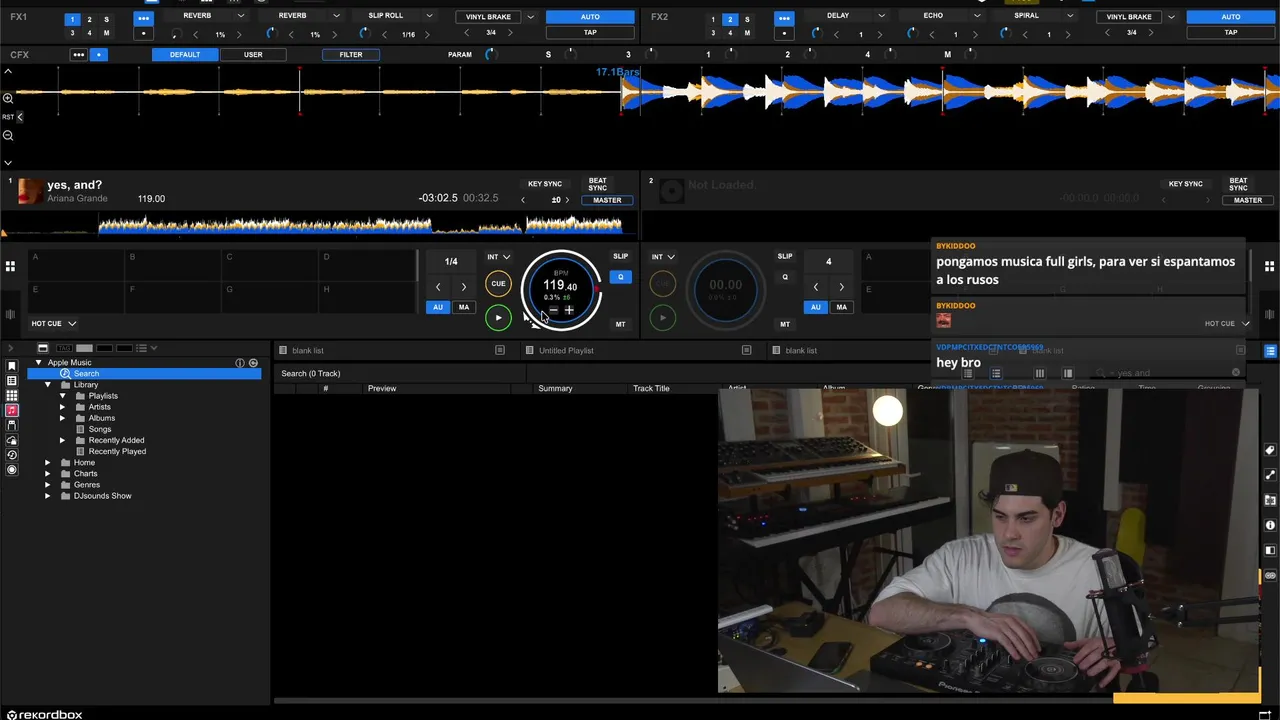Play deck 1 with the green play button
Viewport: 1280px width, 720px height.
498,318
